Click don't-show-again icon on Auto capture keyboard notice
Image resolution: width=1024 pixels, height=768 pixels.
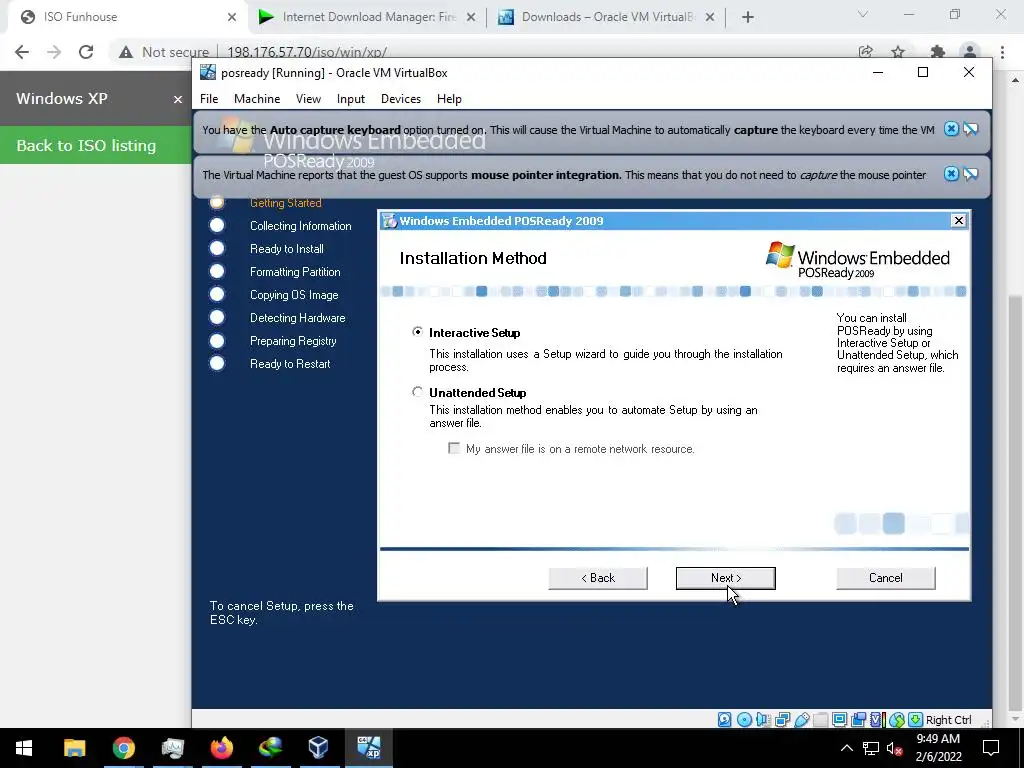970,129
